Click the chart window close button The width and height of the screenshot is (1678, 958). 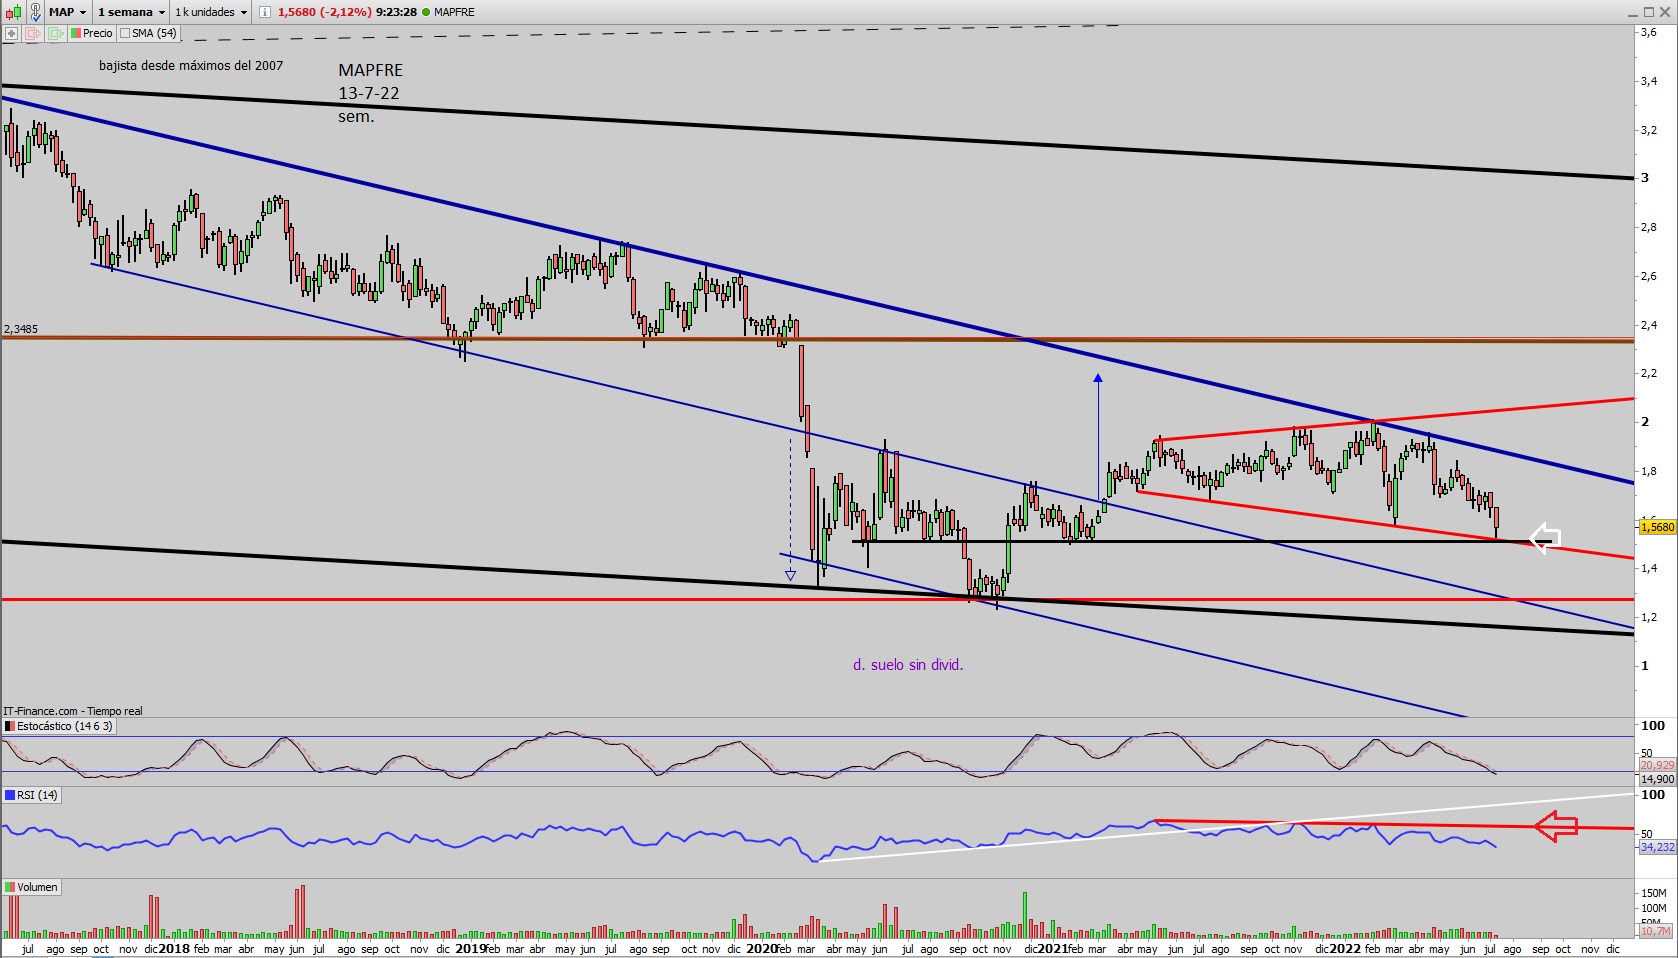point(1666,12)
